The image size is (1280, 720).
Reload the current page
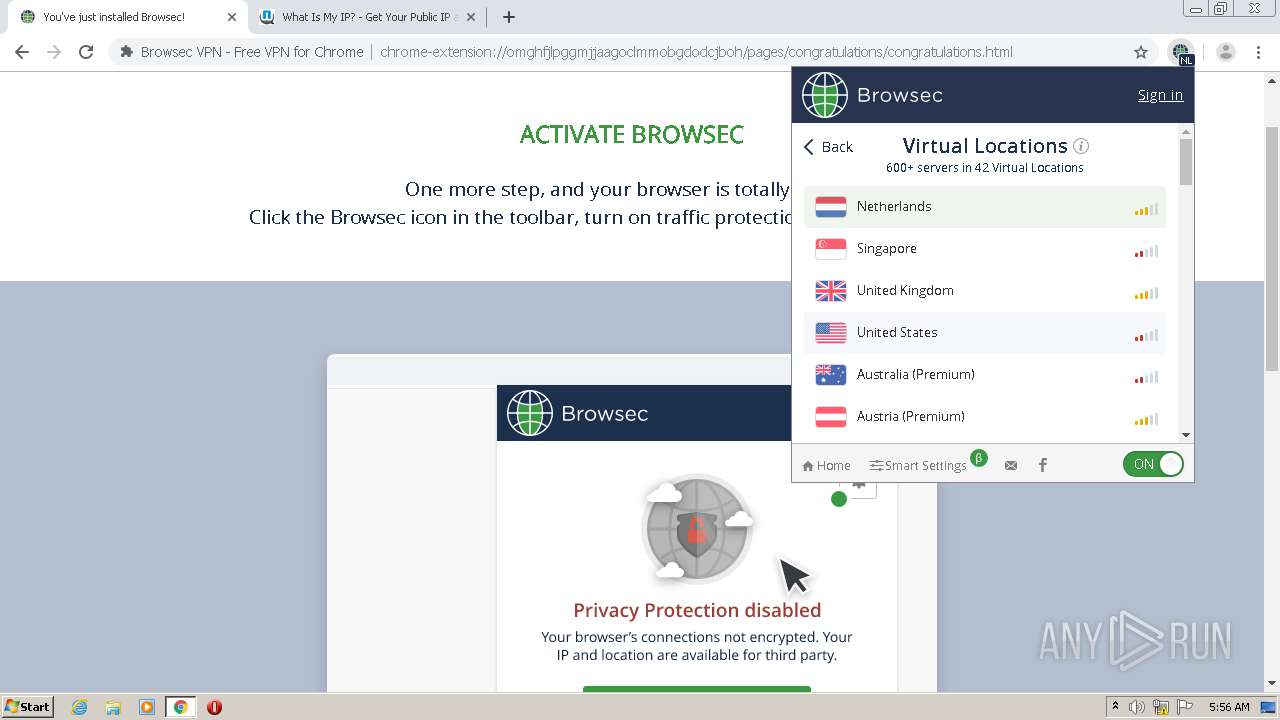(x=86, y=52)
